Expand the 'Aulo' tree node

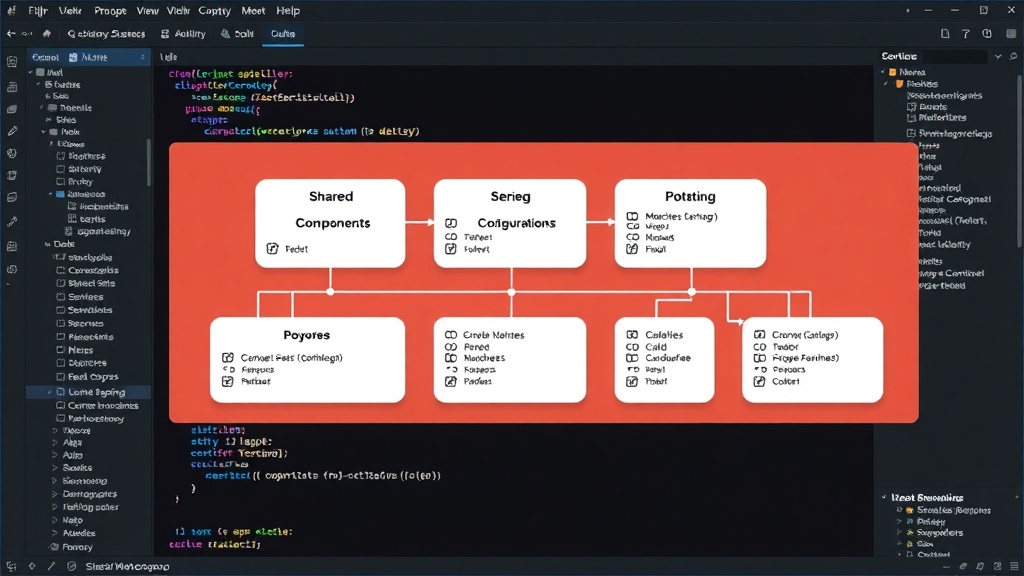click(55, 455)
